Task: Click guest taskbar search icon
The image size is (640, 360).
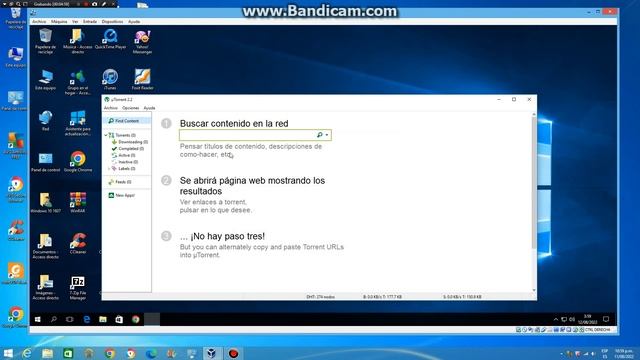Action: coord(53,319)
